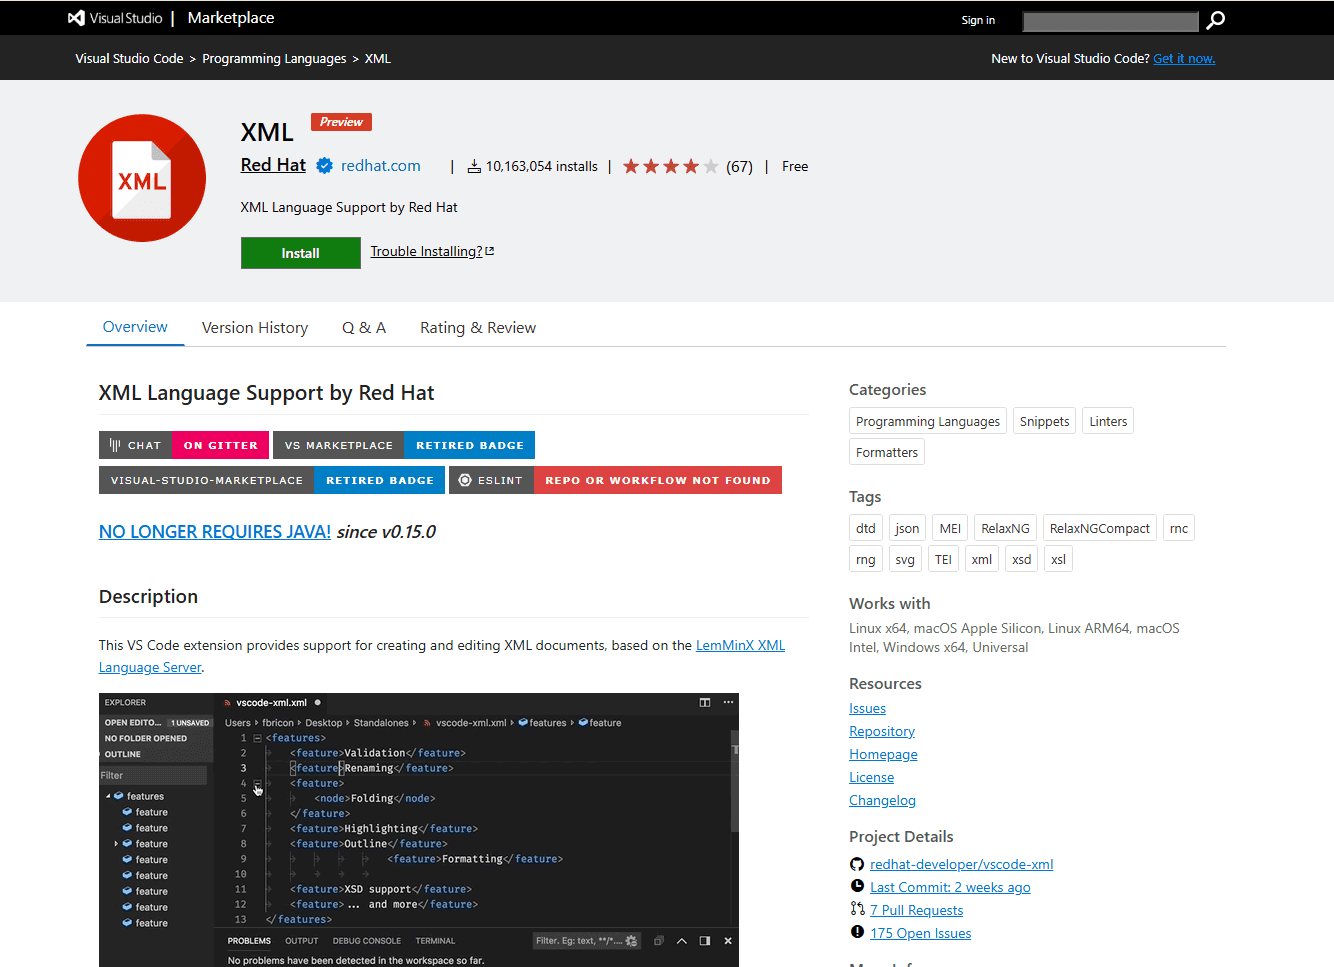The height and width of the screenshot is (967, 1334).
Task: Click the xsd tag
Action: [1022, 559]
